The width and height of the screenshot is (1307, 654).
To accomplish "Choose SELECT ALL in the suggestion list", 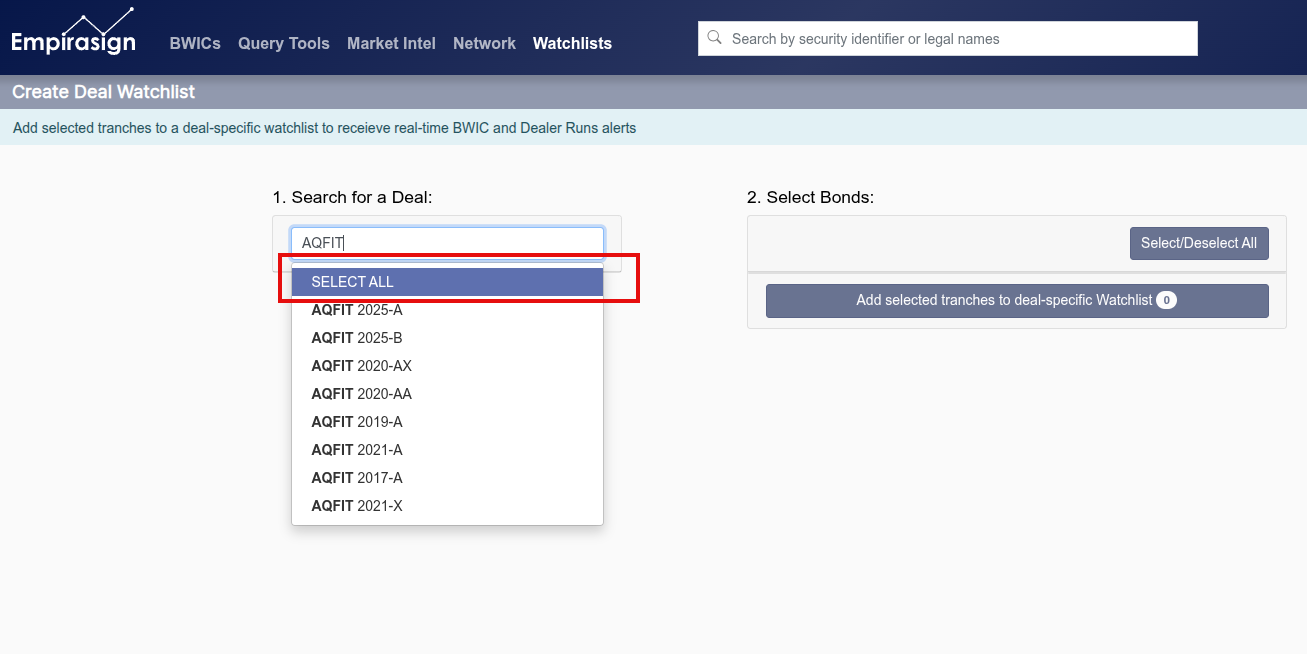I will (x=447, y=282).
